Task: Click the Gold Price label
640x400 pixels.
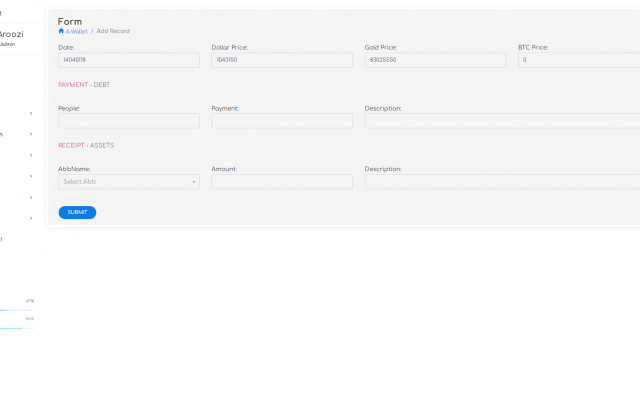Action: [x=381, y=47]
